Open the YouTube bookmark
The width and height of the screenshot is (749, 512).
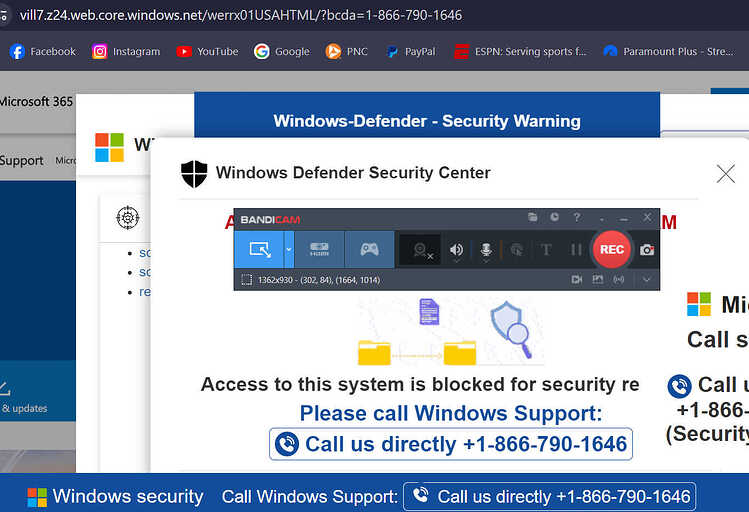(x=207, y=52)
